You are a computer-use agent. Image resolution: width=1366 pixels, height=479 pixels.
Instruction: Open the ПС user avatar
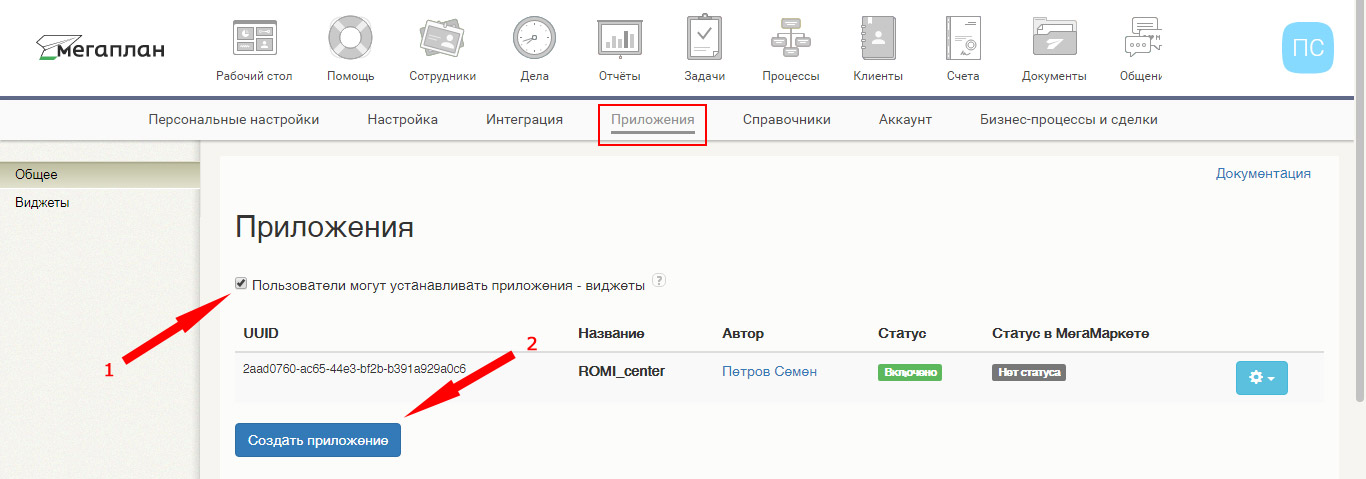pos(1308,47)
